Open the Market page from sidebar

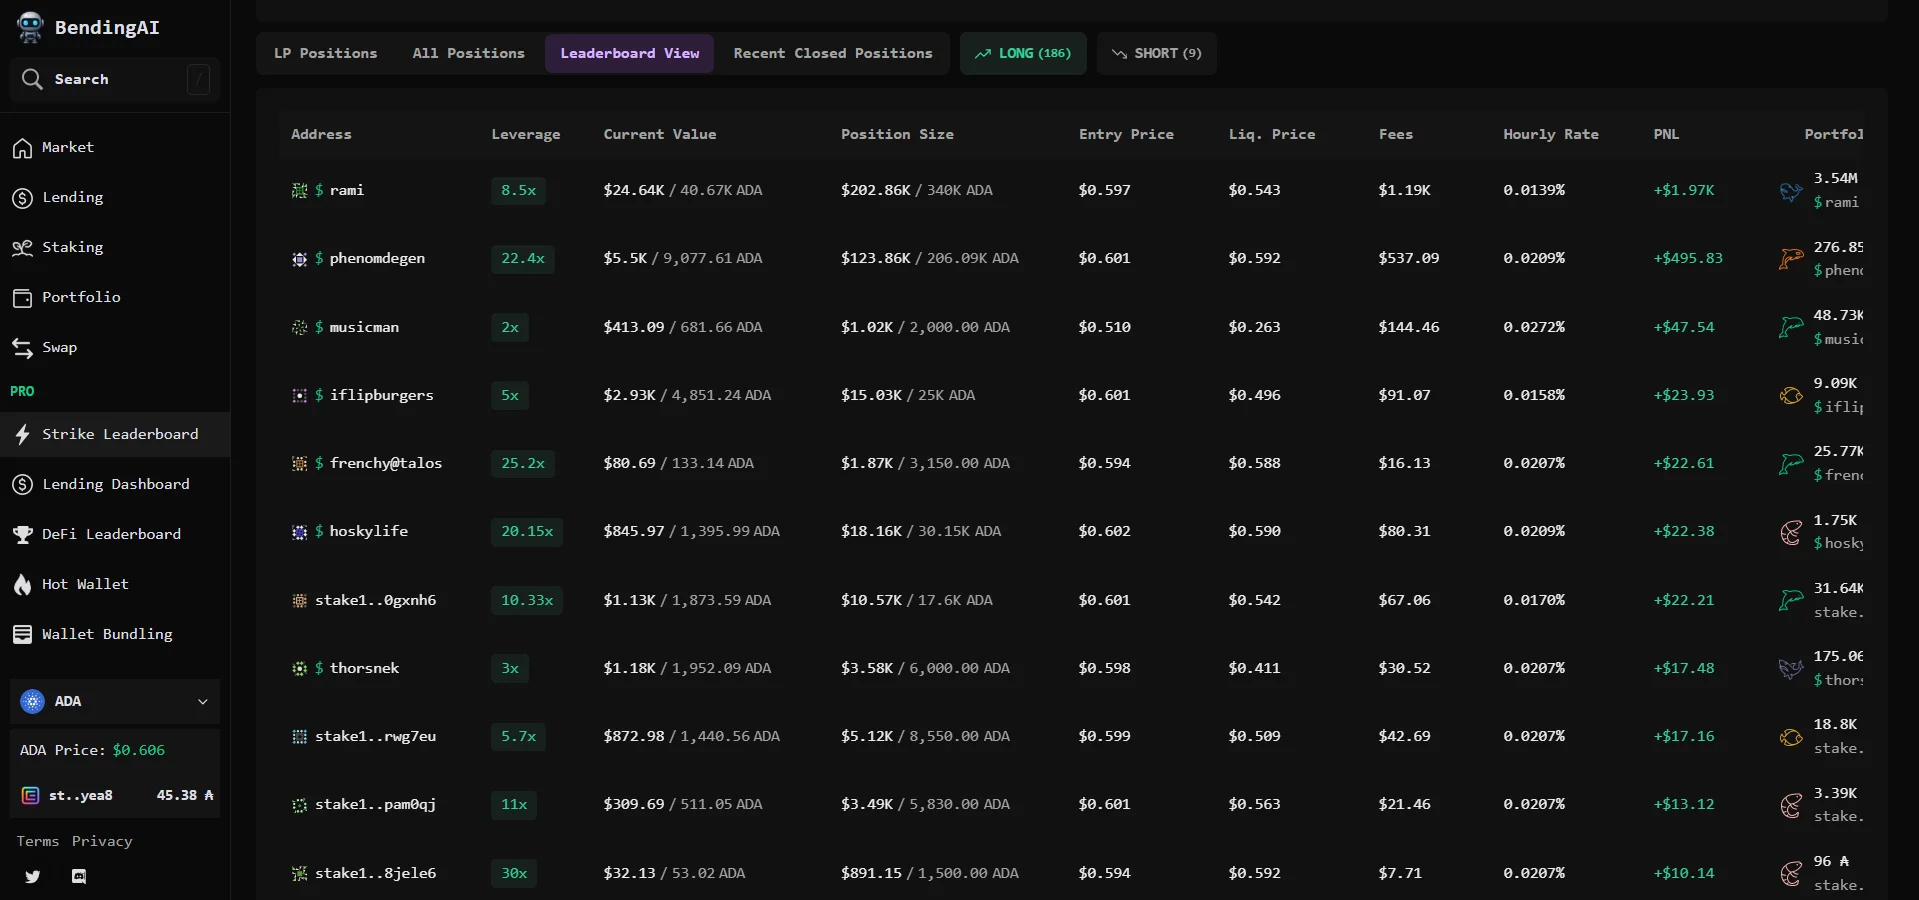67,148
